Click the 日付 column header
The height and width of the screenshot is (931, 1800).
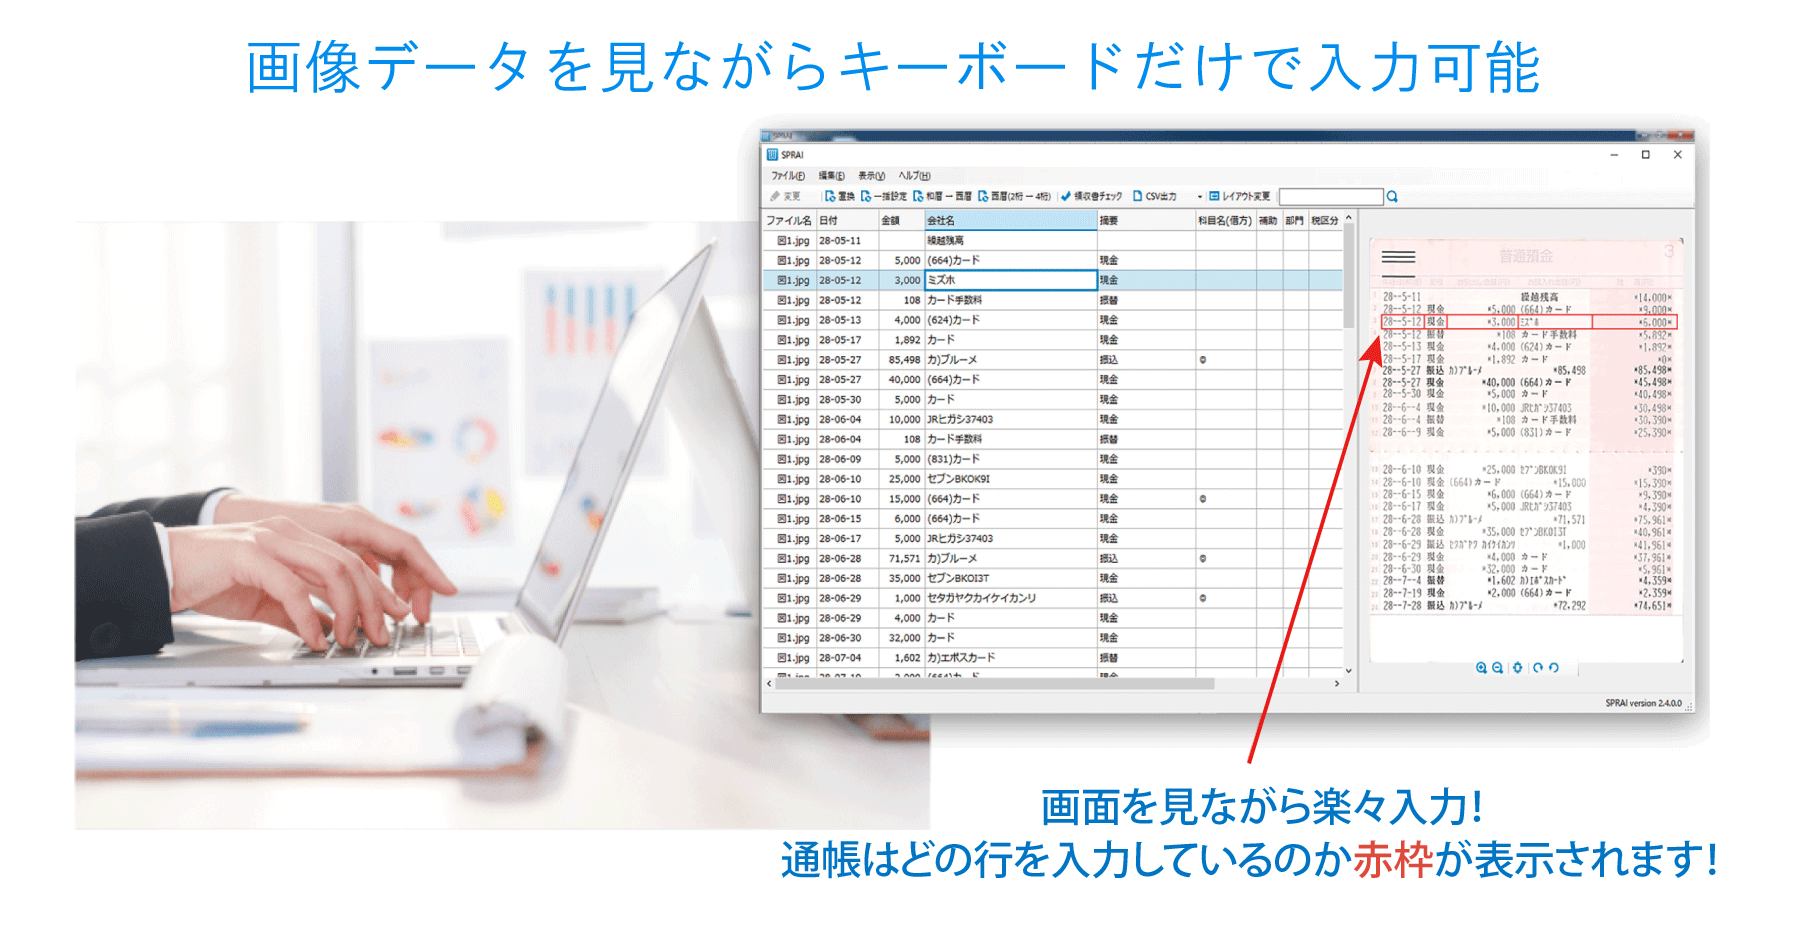tap(847, 220)
